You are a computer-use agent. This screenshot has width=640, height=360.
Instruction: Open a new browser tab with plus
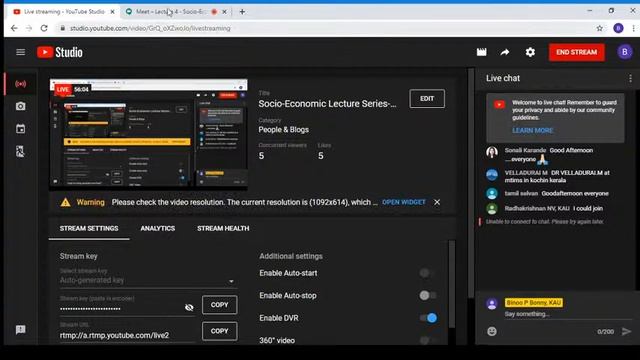point(242,12)
